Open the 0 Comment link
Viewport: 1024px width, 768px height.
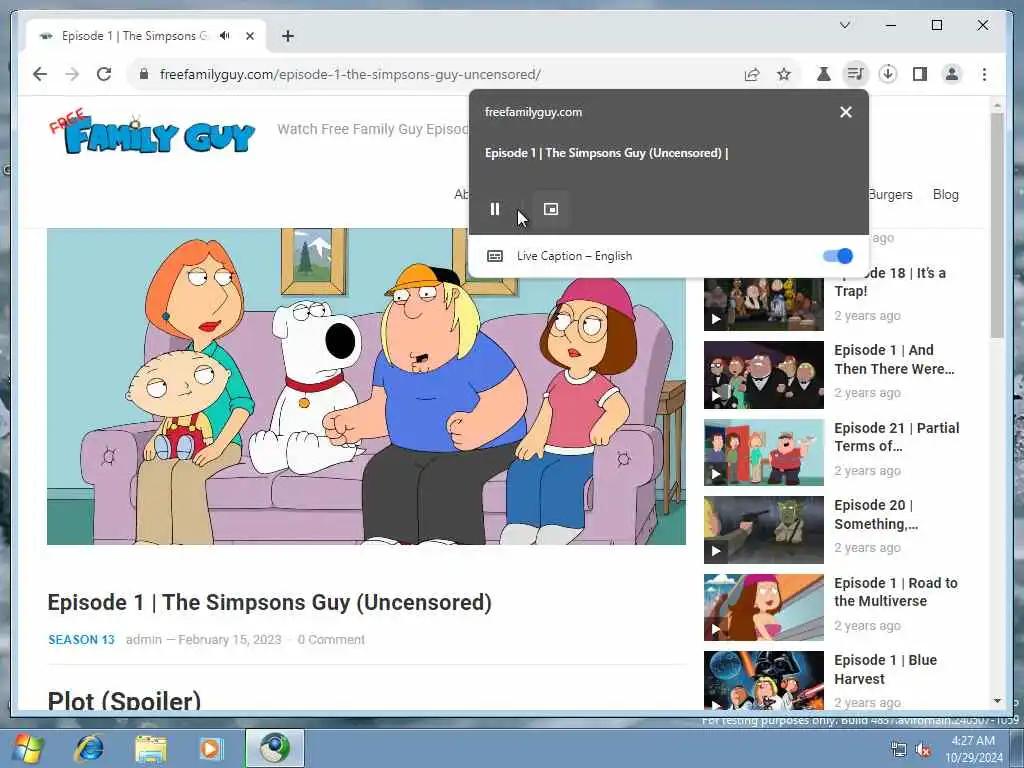coord(331,639)
